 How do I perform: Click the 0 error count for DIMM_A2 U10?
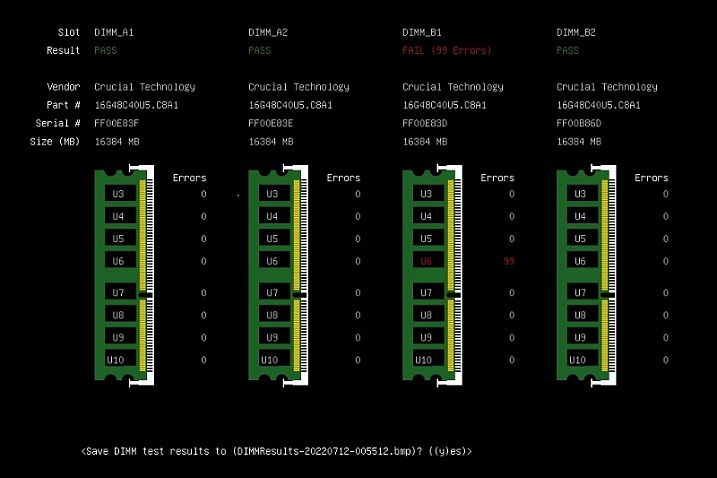(x=358, y=360)
